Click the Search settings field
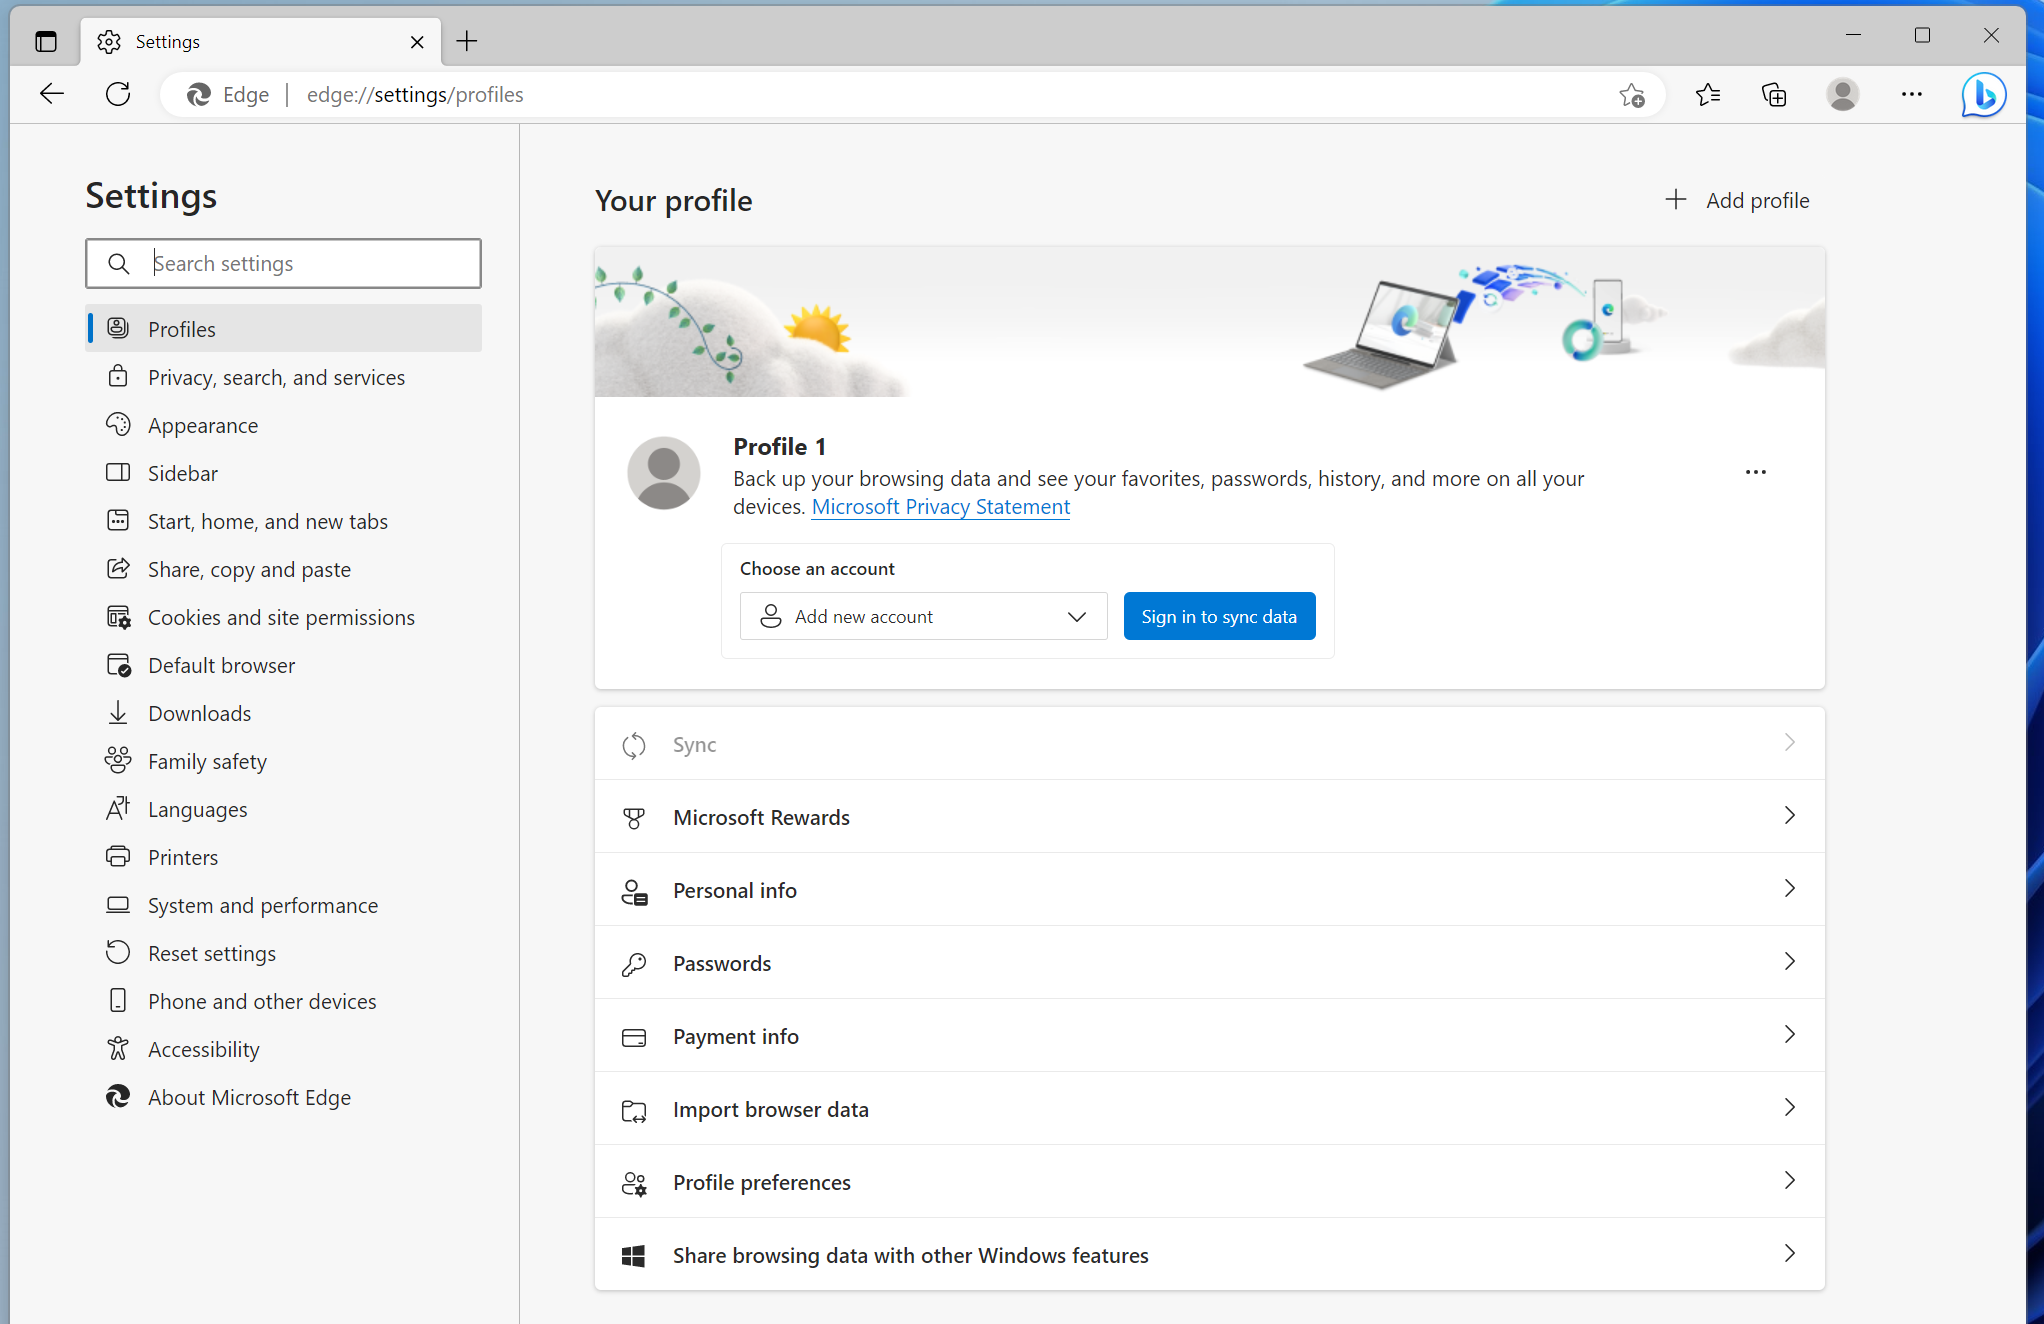Screen dimensions: 2044x1324 click(284, 264)
